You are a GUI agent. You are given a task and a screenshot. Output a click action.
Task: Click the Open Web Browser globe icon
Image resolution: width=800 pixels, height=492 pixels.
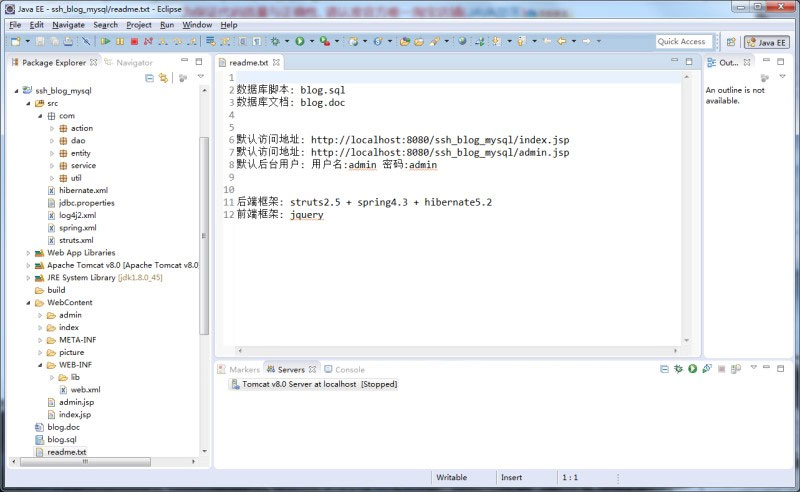[462, 41]
